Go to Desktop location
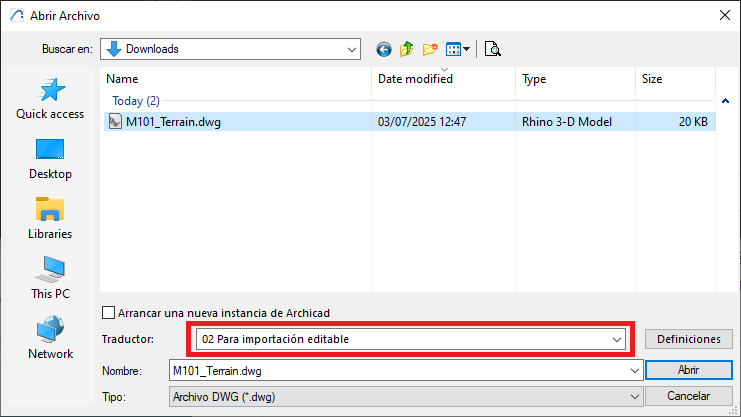Screen dimensions: 741x417 coord(50,160)
